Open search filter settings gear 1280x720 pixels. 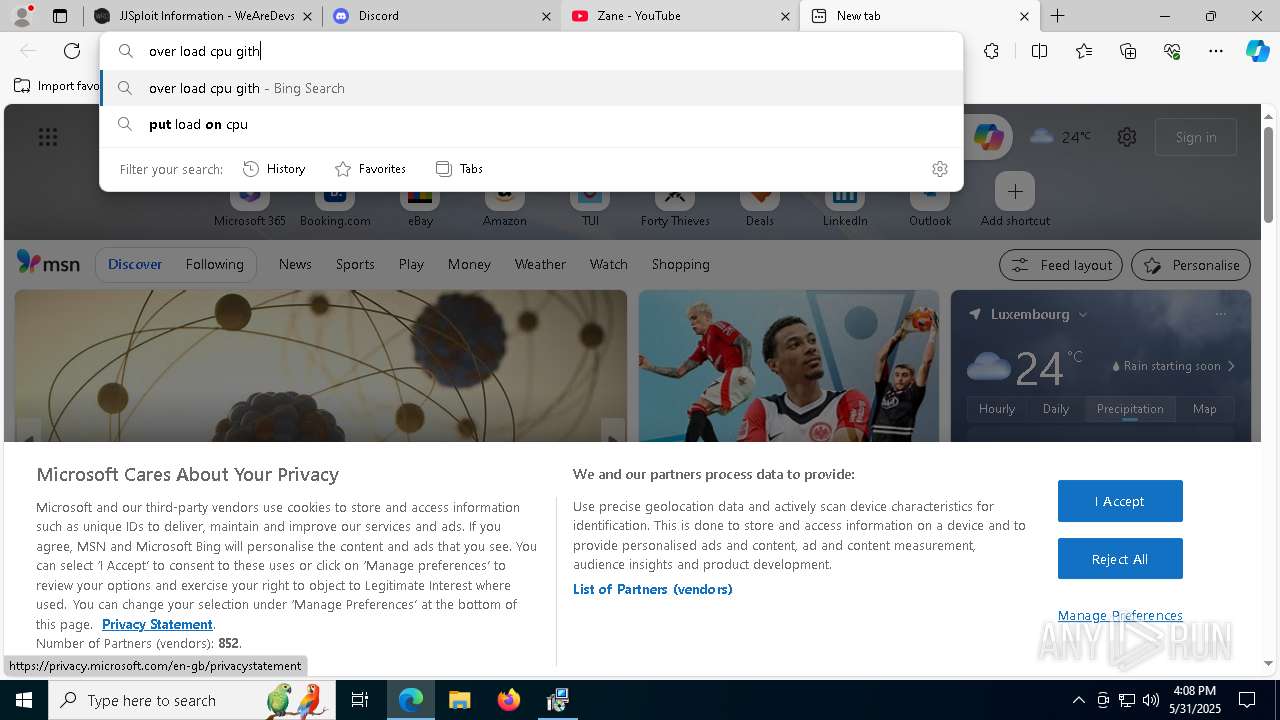939,169
